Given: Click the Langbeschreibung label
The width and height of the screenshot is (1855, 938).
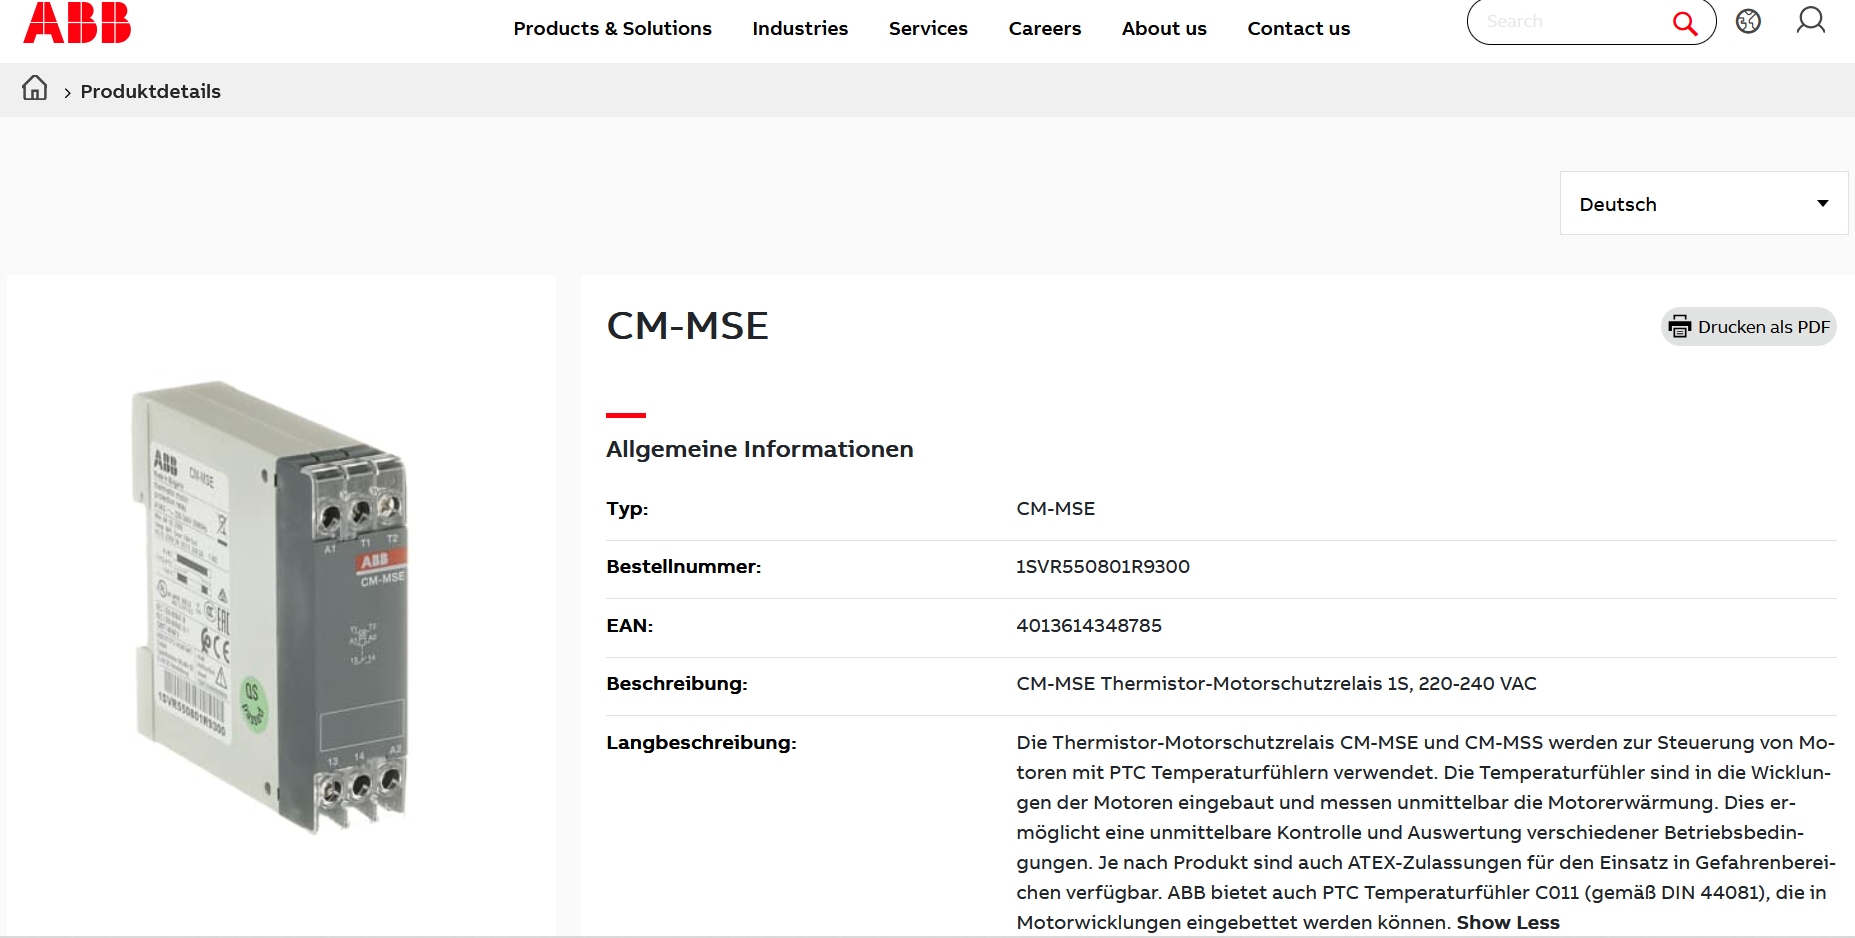Looking at the screenshot, I should (702, 742).
